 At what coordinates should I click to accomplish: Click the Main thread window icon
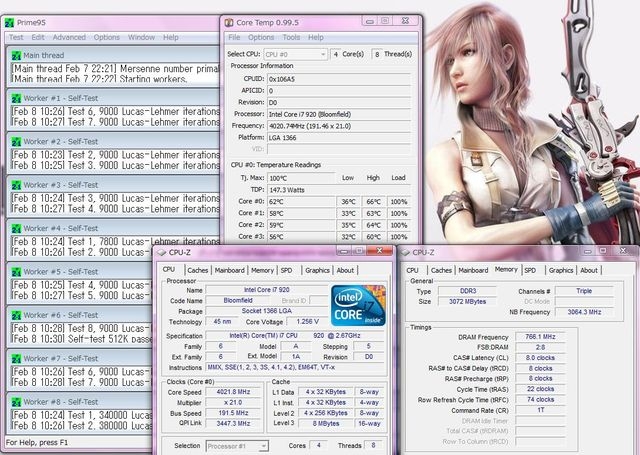(x=16, y=55)
